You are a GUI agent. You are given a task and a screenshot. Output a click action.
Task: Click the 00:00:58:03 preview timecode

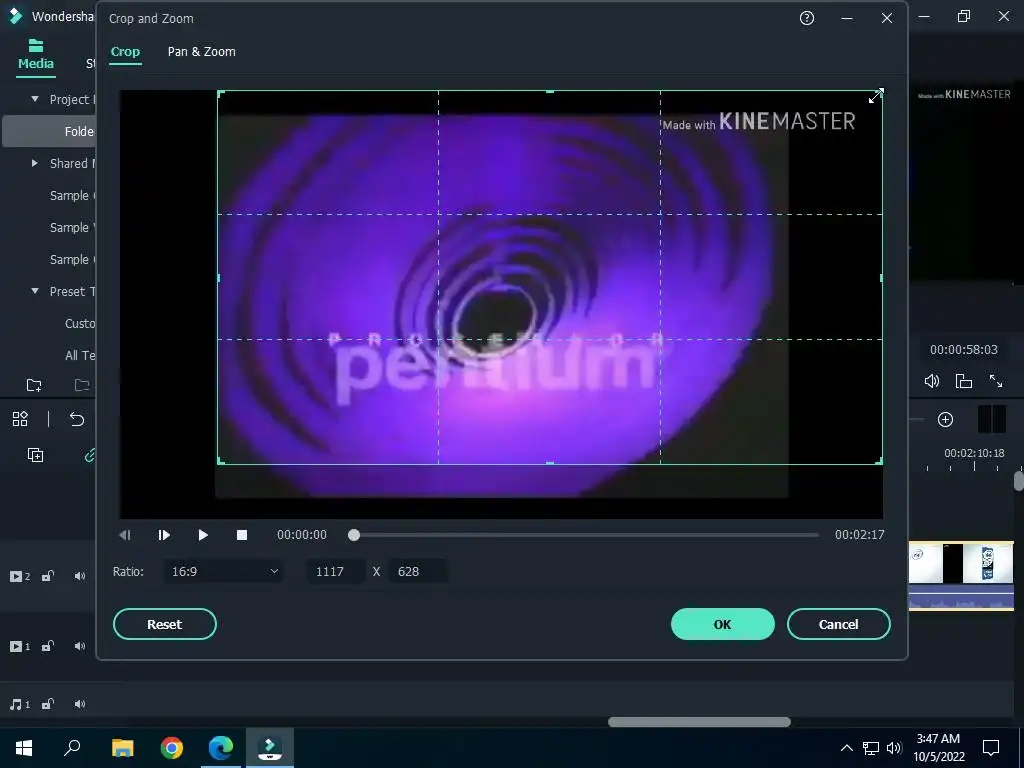pyautogui.click(x=964, y=349)
